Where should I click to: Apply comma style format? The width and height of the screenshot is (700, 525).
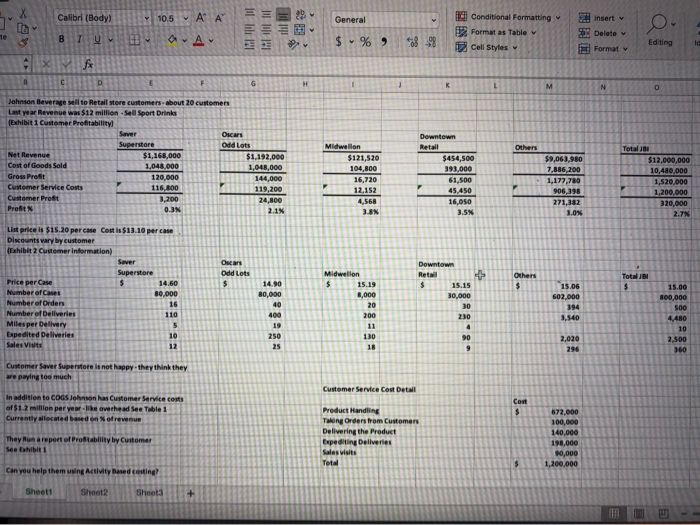(x=384, y=42)
